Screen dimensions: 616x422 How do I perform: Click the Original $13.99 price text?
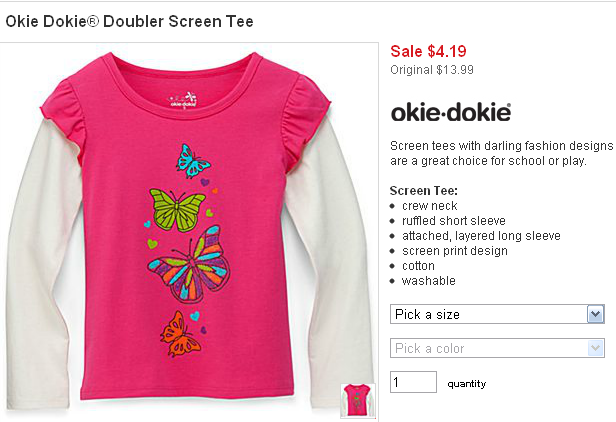click(432, 70)
